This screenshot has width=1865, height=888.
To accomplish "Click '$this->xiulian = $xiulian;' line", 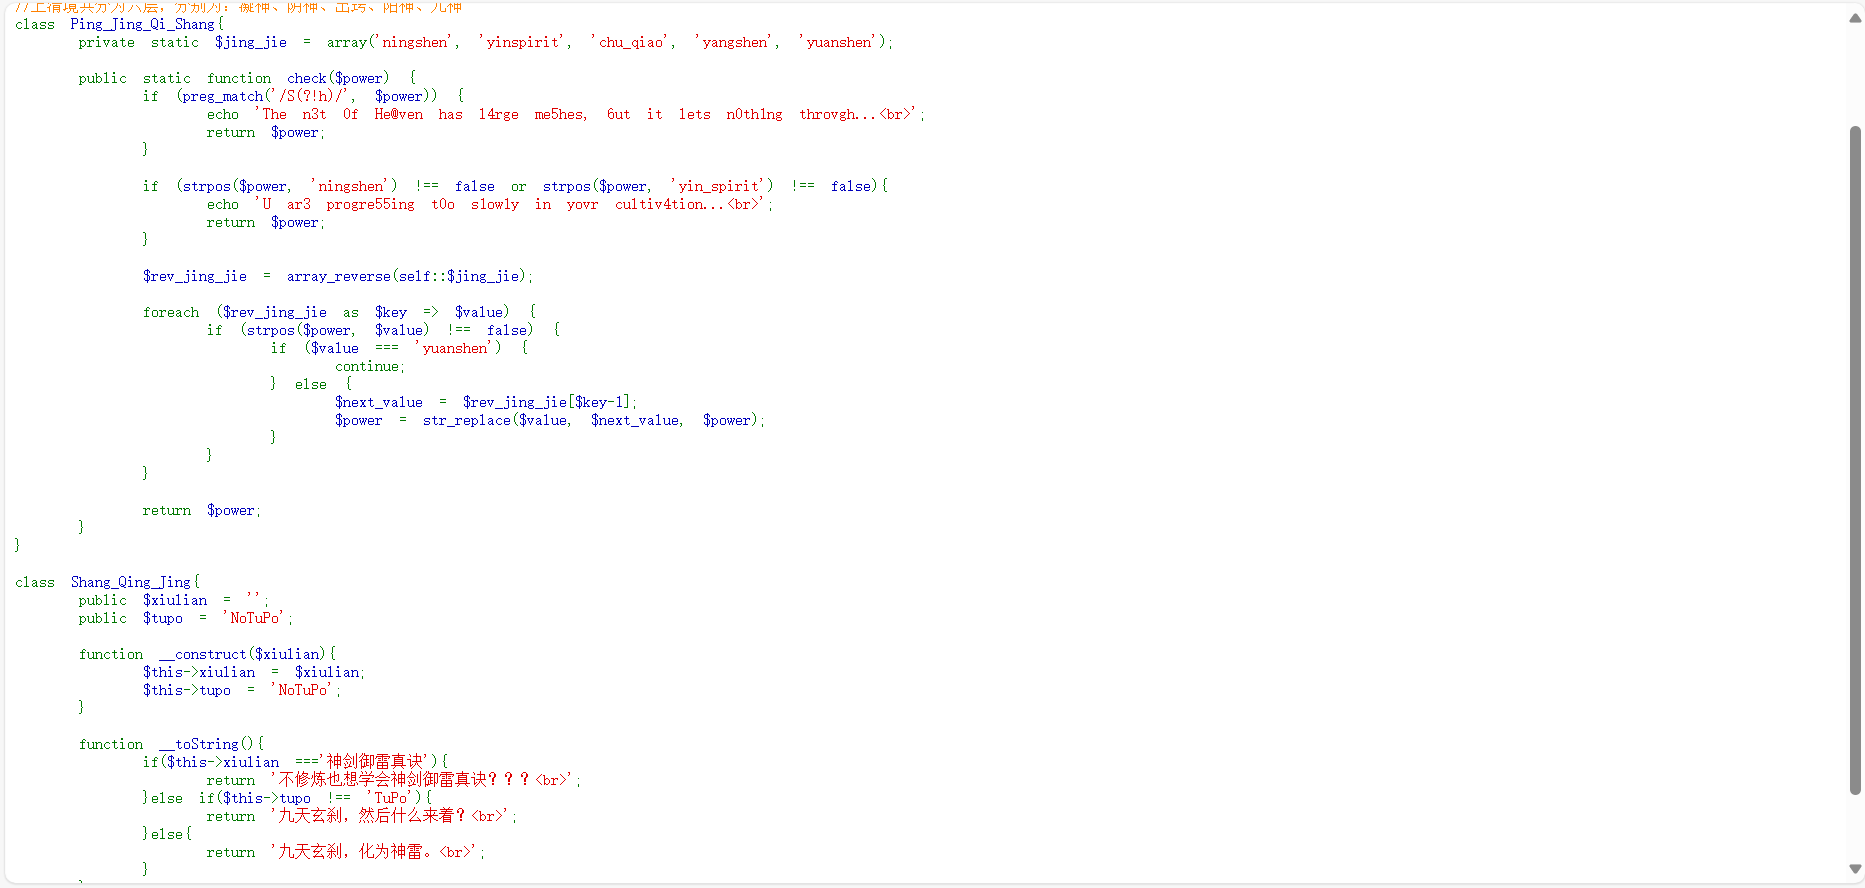I will [254, 672].
